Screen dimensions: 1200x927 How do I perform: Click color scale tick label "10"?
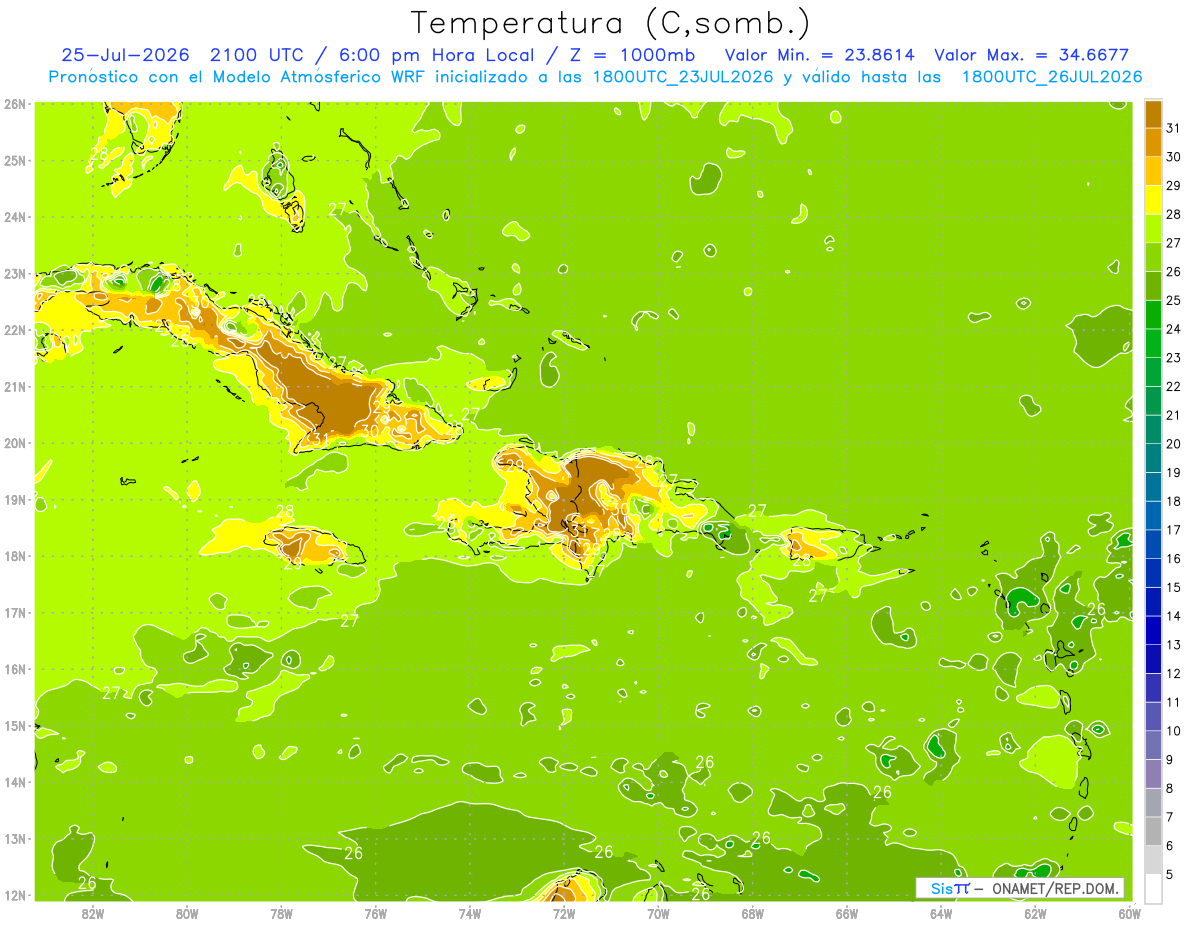tap(1173, 731)
